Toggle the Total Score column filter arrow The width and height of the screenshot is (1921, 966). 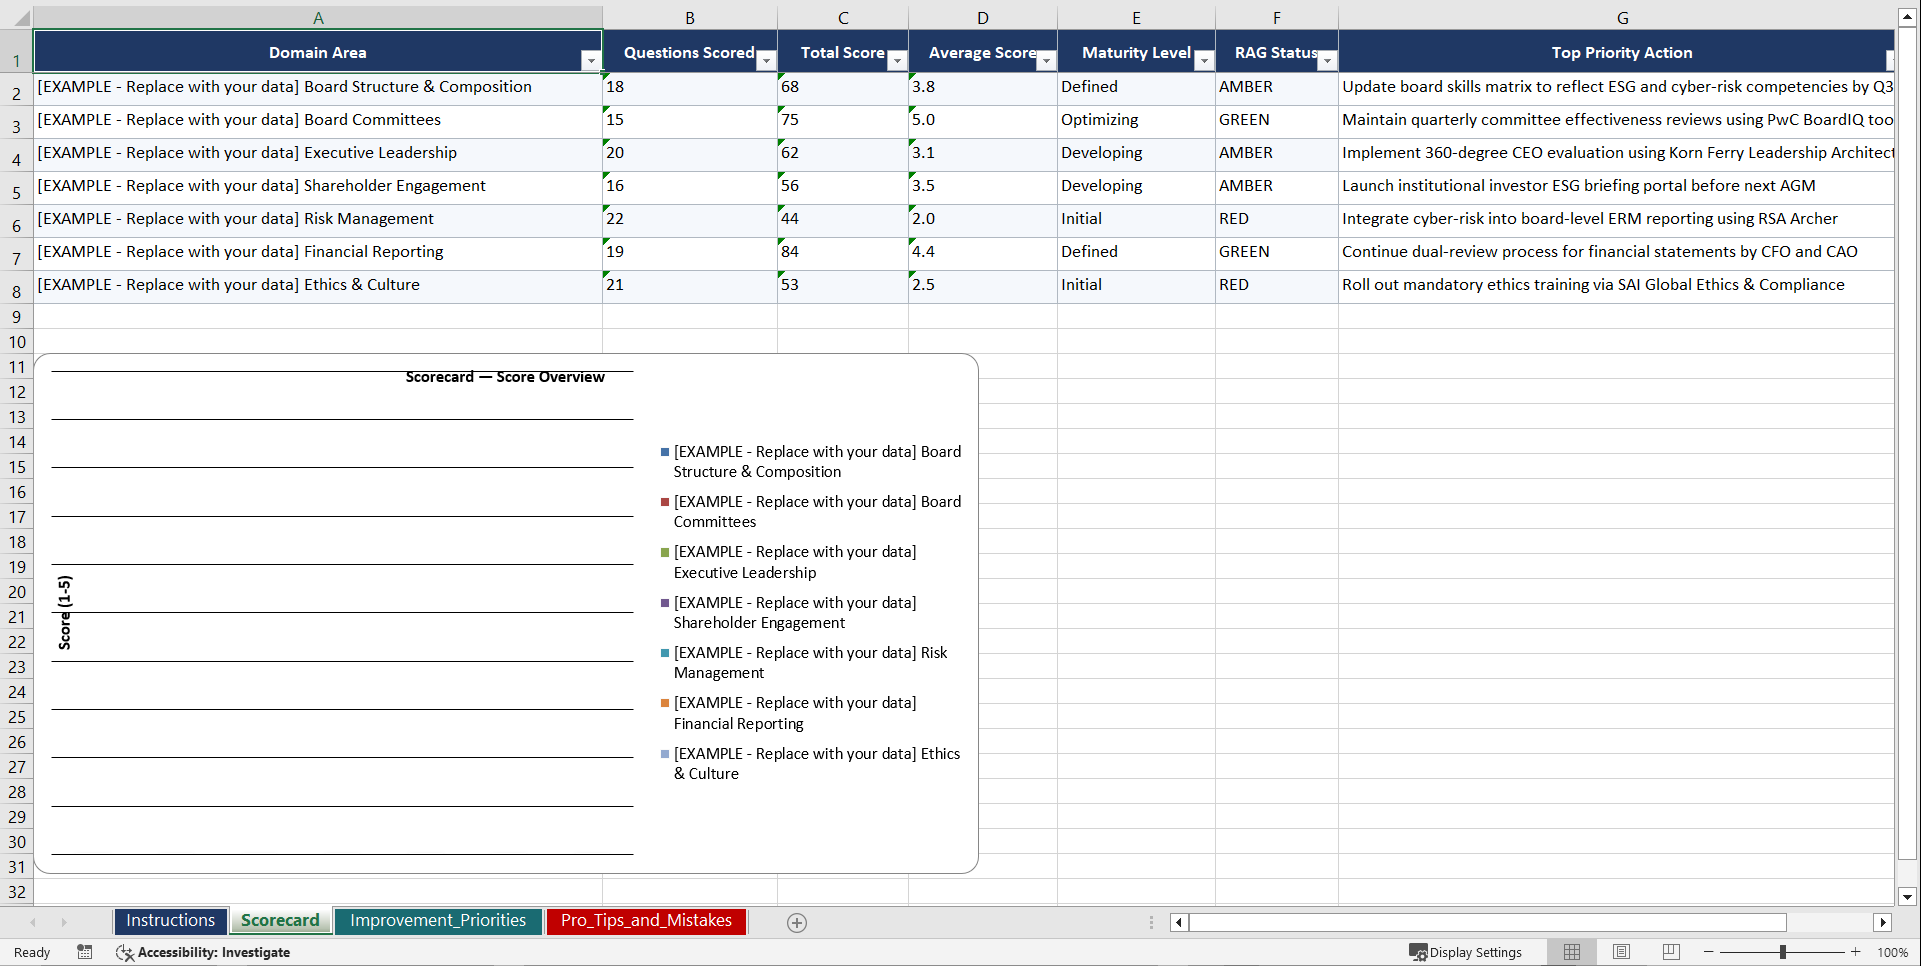pos(897,61)
